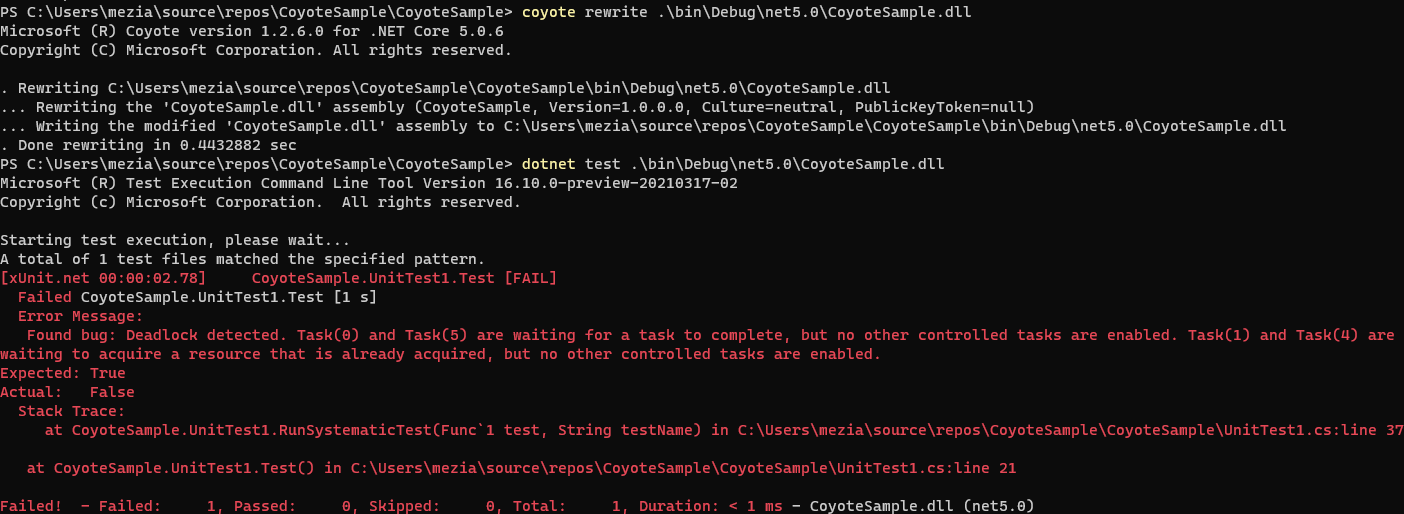Click 'CoyoteSample.UnitTest1.Test [FAIL]' result text
The width and height of the screenshot is (1404, 514).
404,278
